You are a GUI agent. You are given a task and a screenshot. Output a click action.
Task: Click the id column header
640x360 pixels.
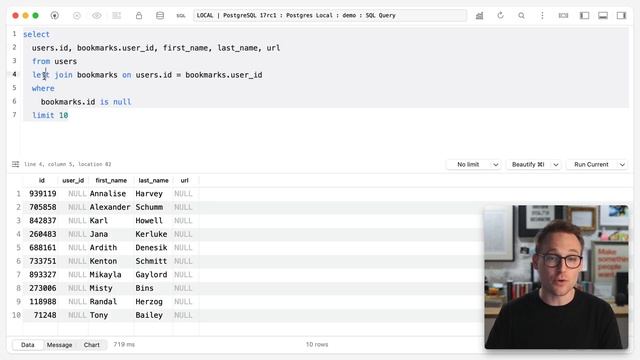coord(41,180)
